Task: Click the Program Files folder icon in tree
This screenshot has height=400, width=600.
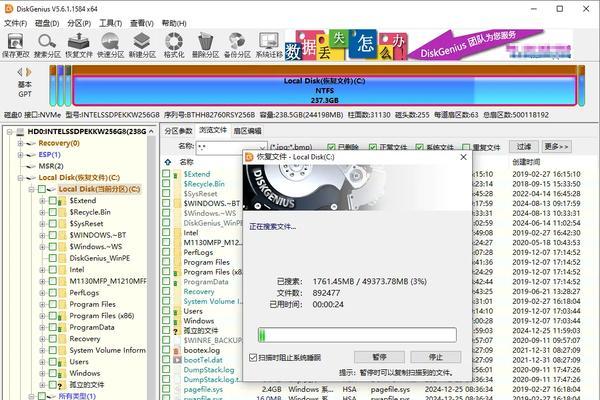Action: (63, 304)
